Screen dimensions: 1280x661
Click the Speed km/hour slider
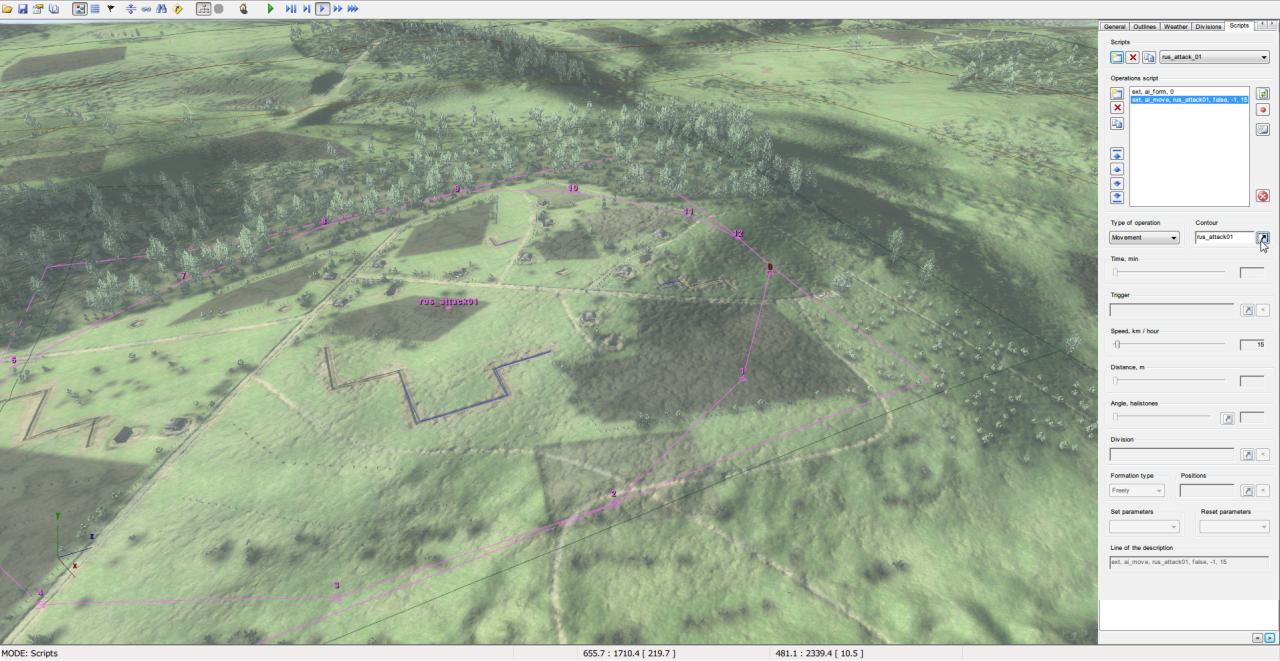pyautogui.click(x=1168, y=344)
